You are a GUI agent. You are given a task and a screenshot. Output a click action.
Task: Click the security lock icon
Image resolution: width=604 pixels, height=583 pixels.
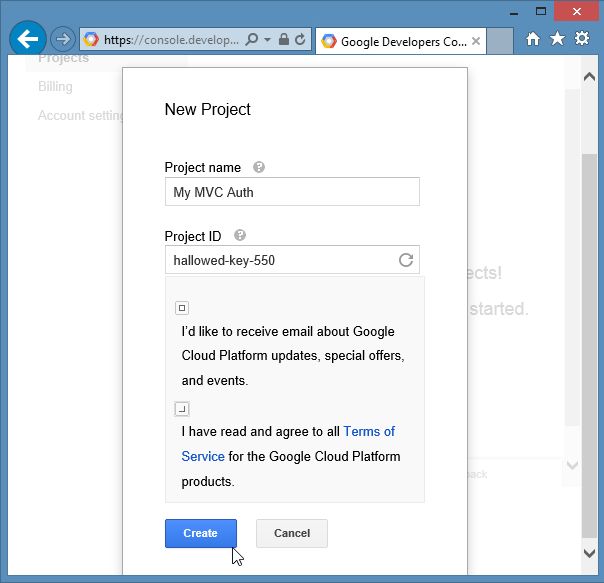click(x=284, y=39)
